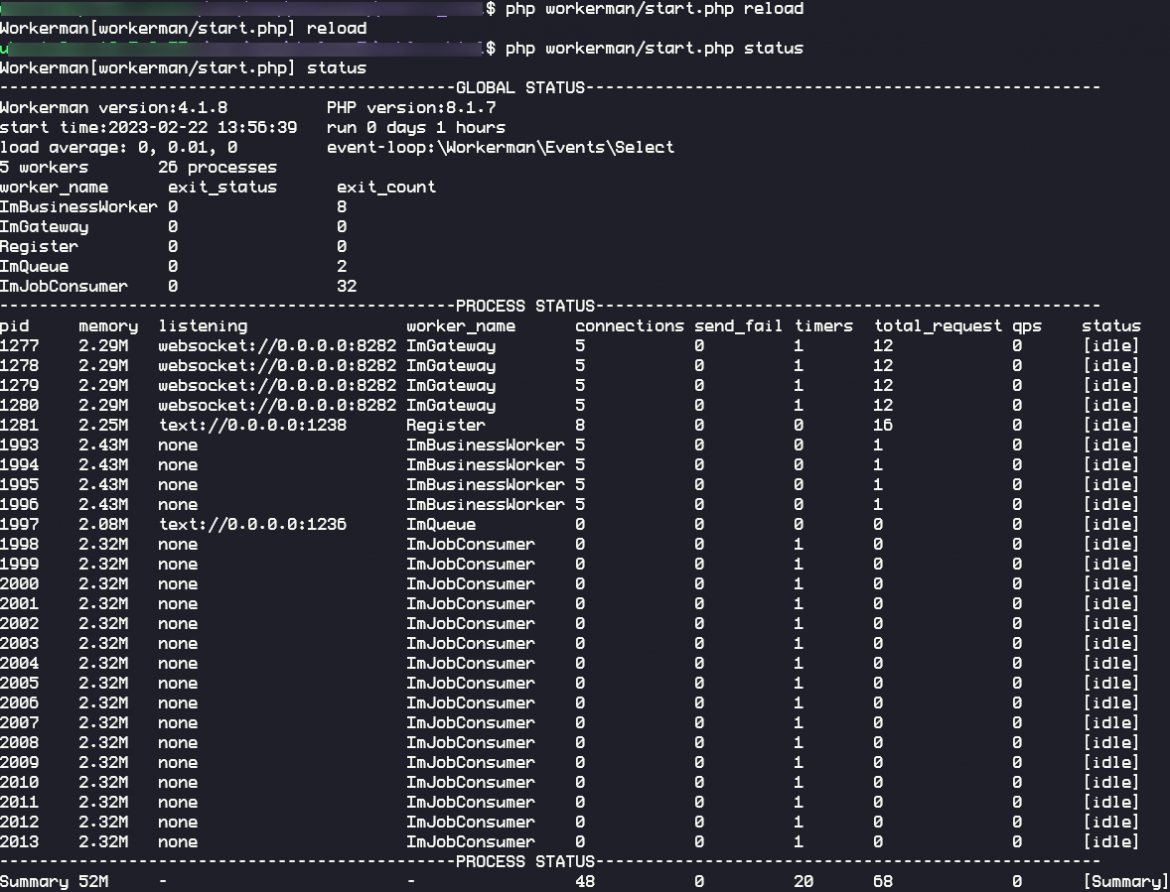
Task: Click the GLOBAL STATUS header label
Action: tap(520, 88)
